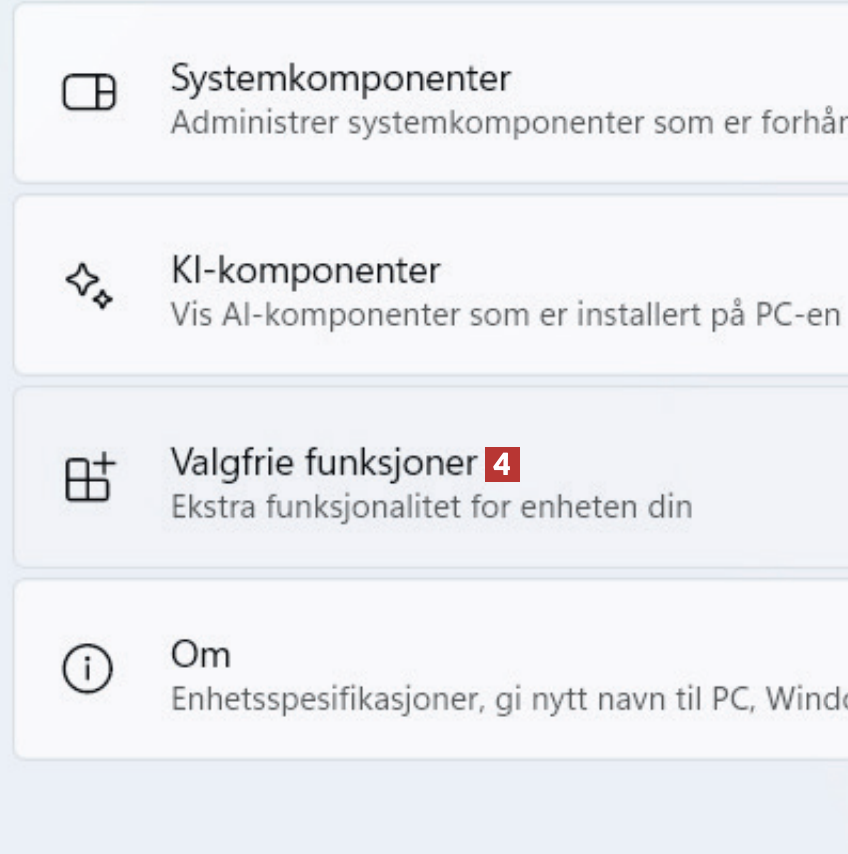Click empty space right of KI-komponenter title
This screenshot has height=854, width=848.
(640, 271)
